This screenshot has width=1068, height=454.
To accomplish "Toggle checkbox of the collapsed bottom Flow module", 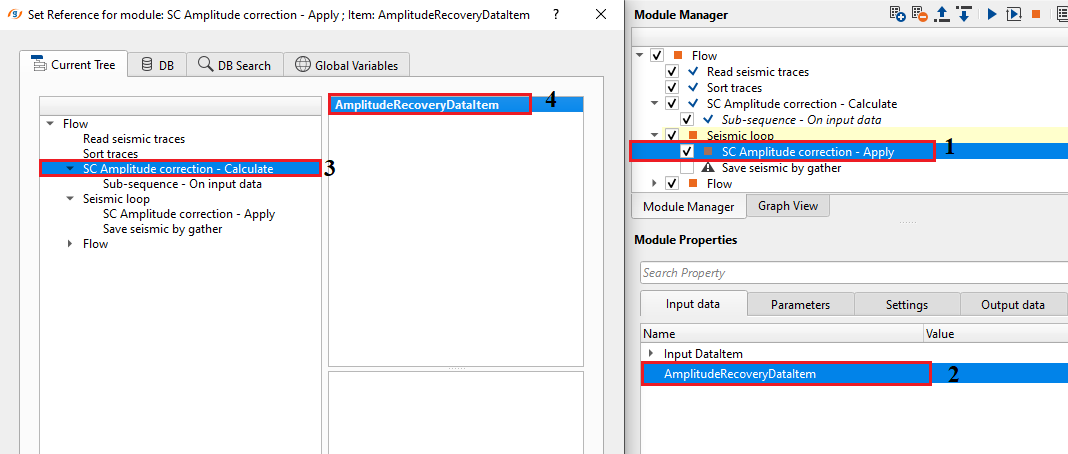I will coord(672,183).
